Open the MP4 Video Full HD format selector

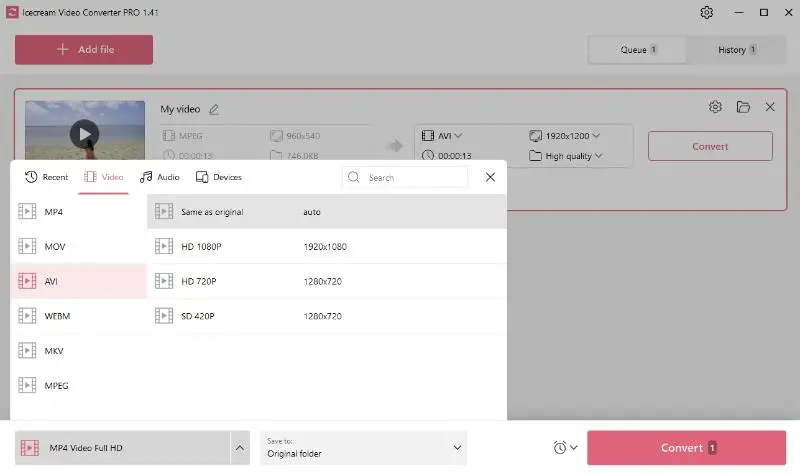122,448
